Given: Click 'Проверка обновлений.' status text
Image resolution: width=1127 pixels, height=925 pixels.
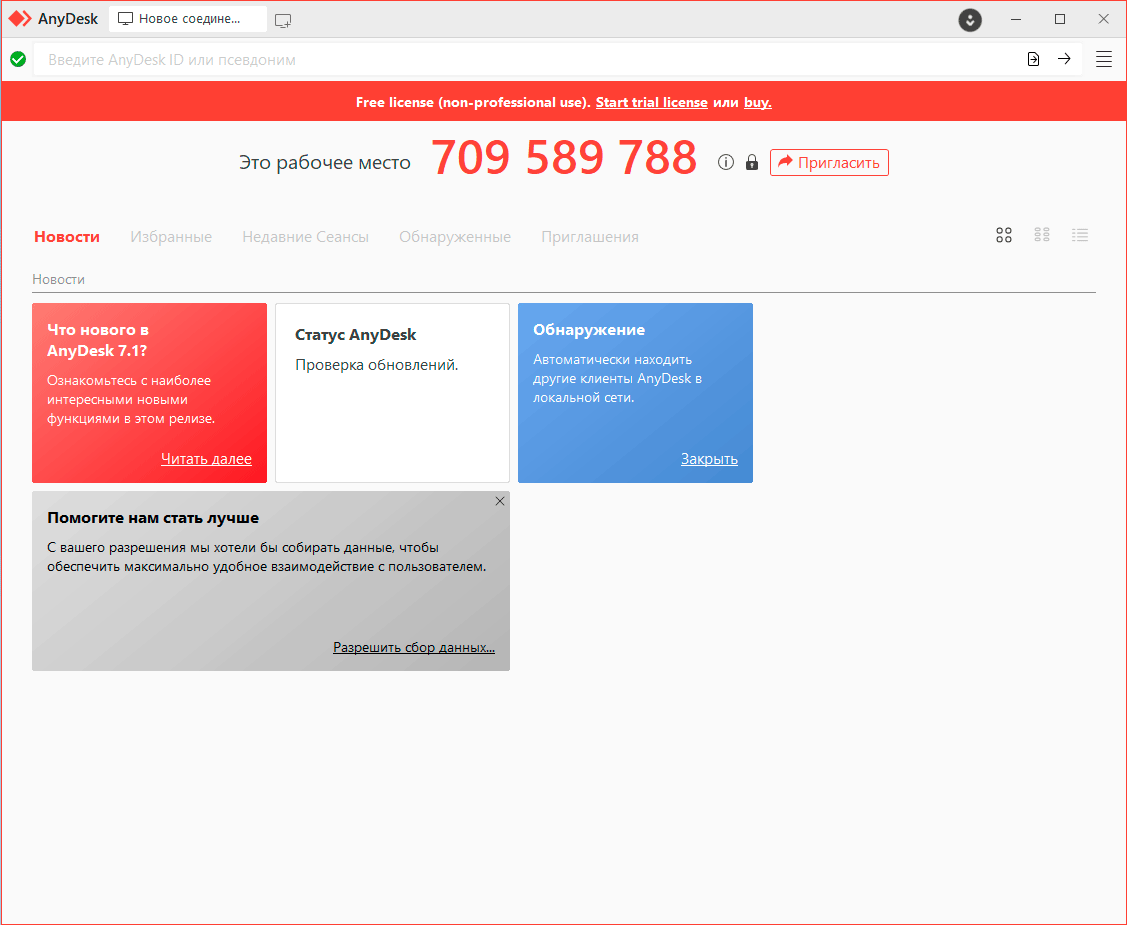Looking at the screenshot, I should [x=377, y=365].
